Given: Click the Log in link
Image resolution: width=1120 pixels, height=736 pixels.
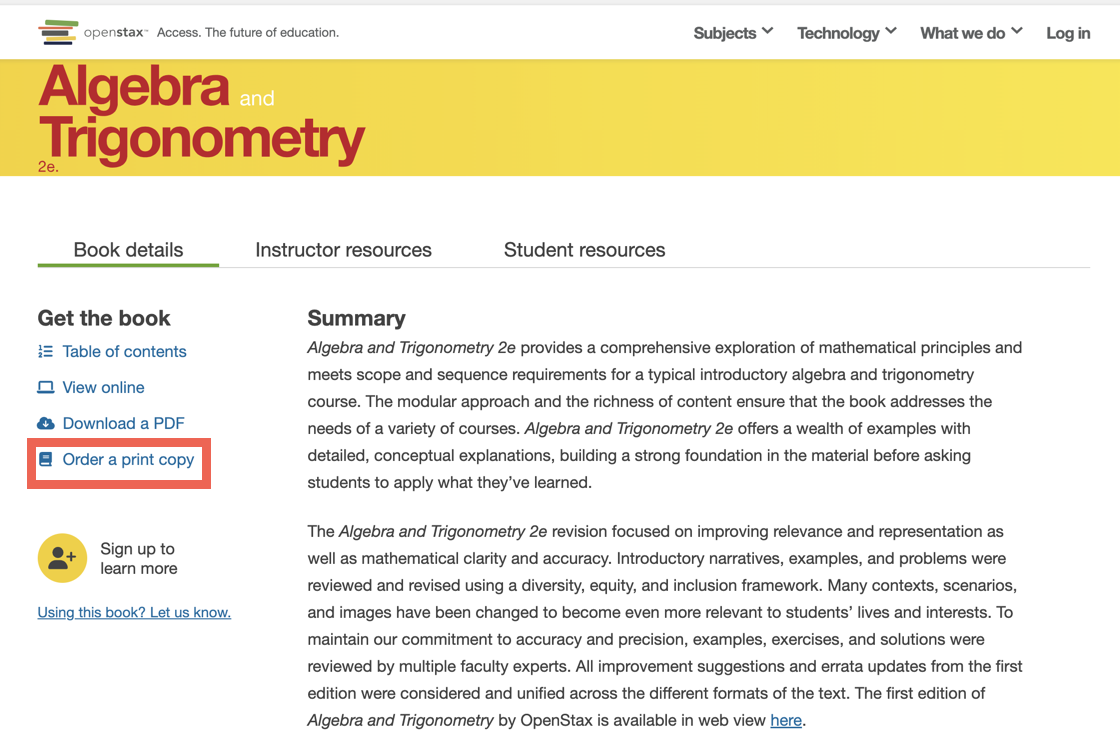Looking at the screenshot, I should (x=1068, y=32).
